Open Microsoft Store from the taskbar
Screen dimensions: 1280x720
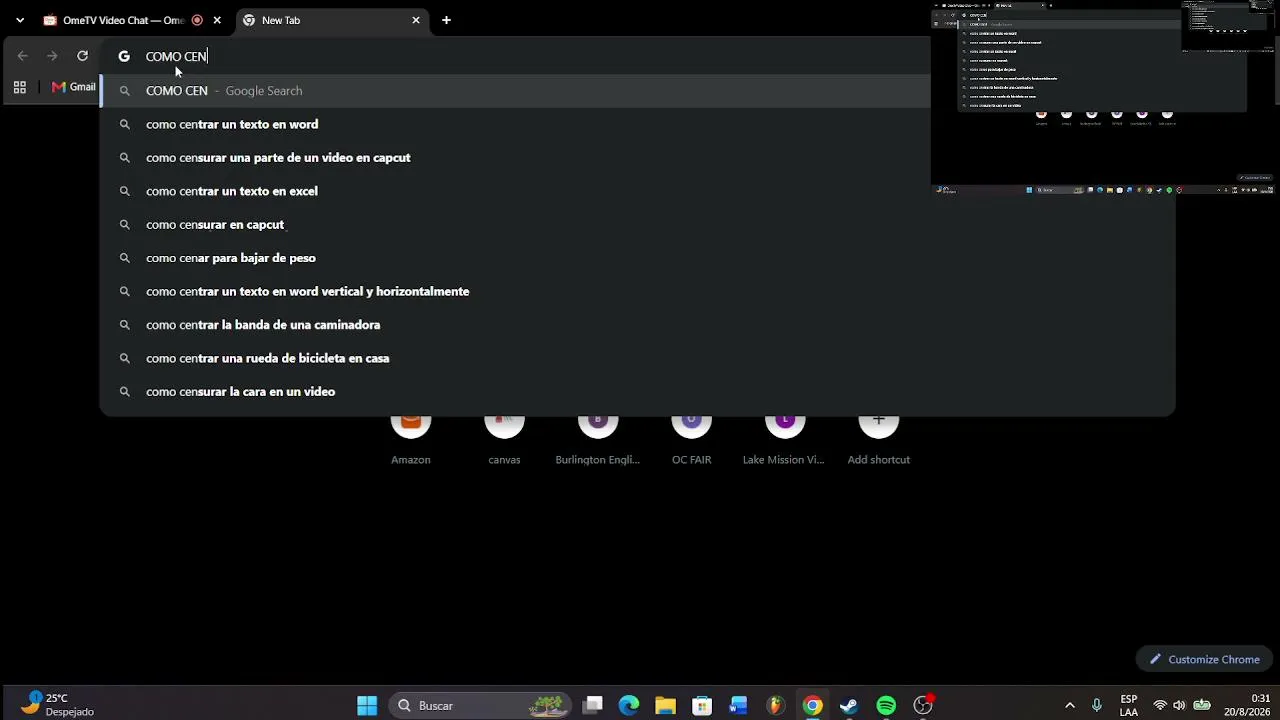click(x=702, y=706)
